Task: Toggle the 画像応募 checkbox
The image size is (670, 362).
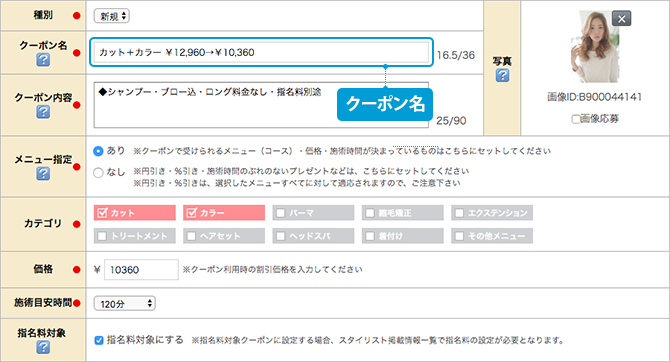Action: tap(576, 119)
